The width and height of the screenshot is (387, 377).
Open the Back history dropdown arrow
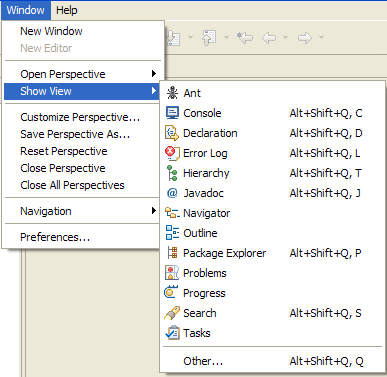pyautogui.click(x=285, y=37)
